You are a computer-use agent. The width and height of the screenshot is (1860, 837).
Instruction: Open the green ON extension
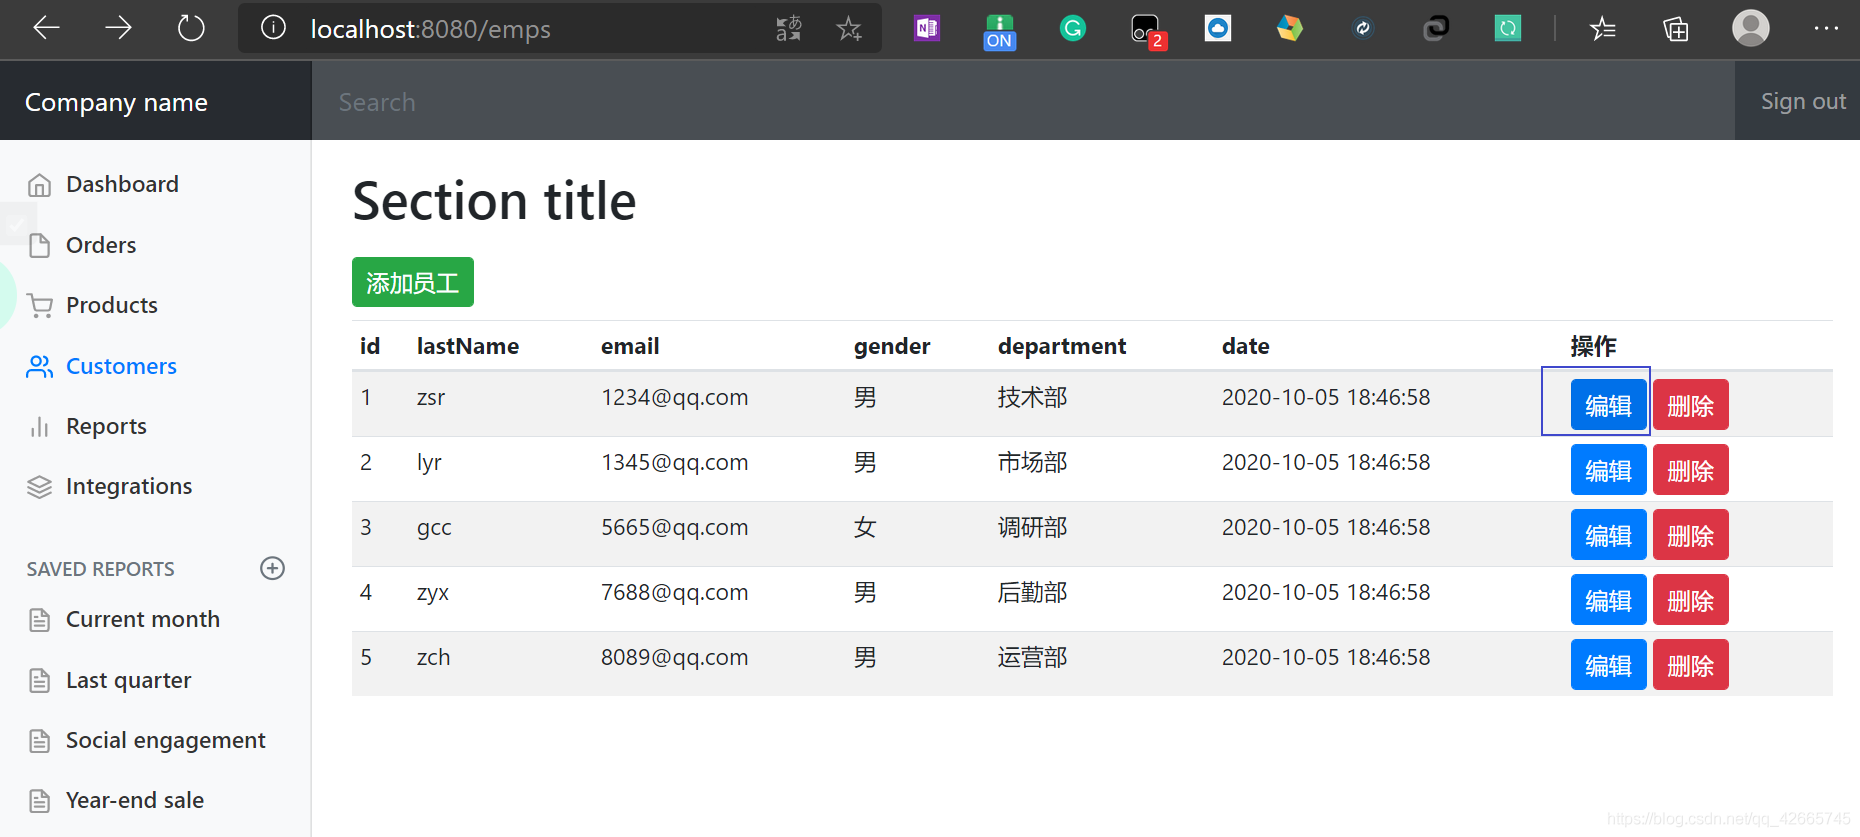[999, 31]
